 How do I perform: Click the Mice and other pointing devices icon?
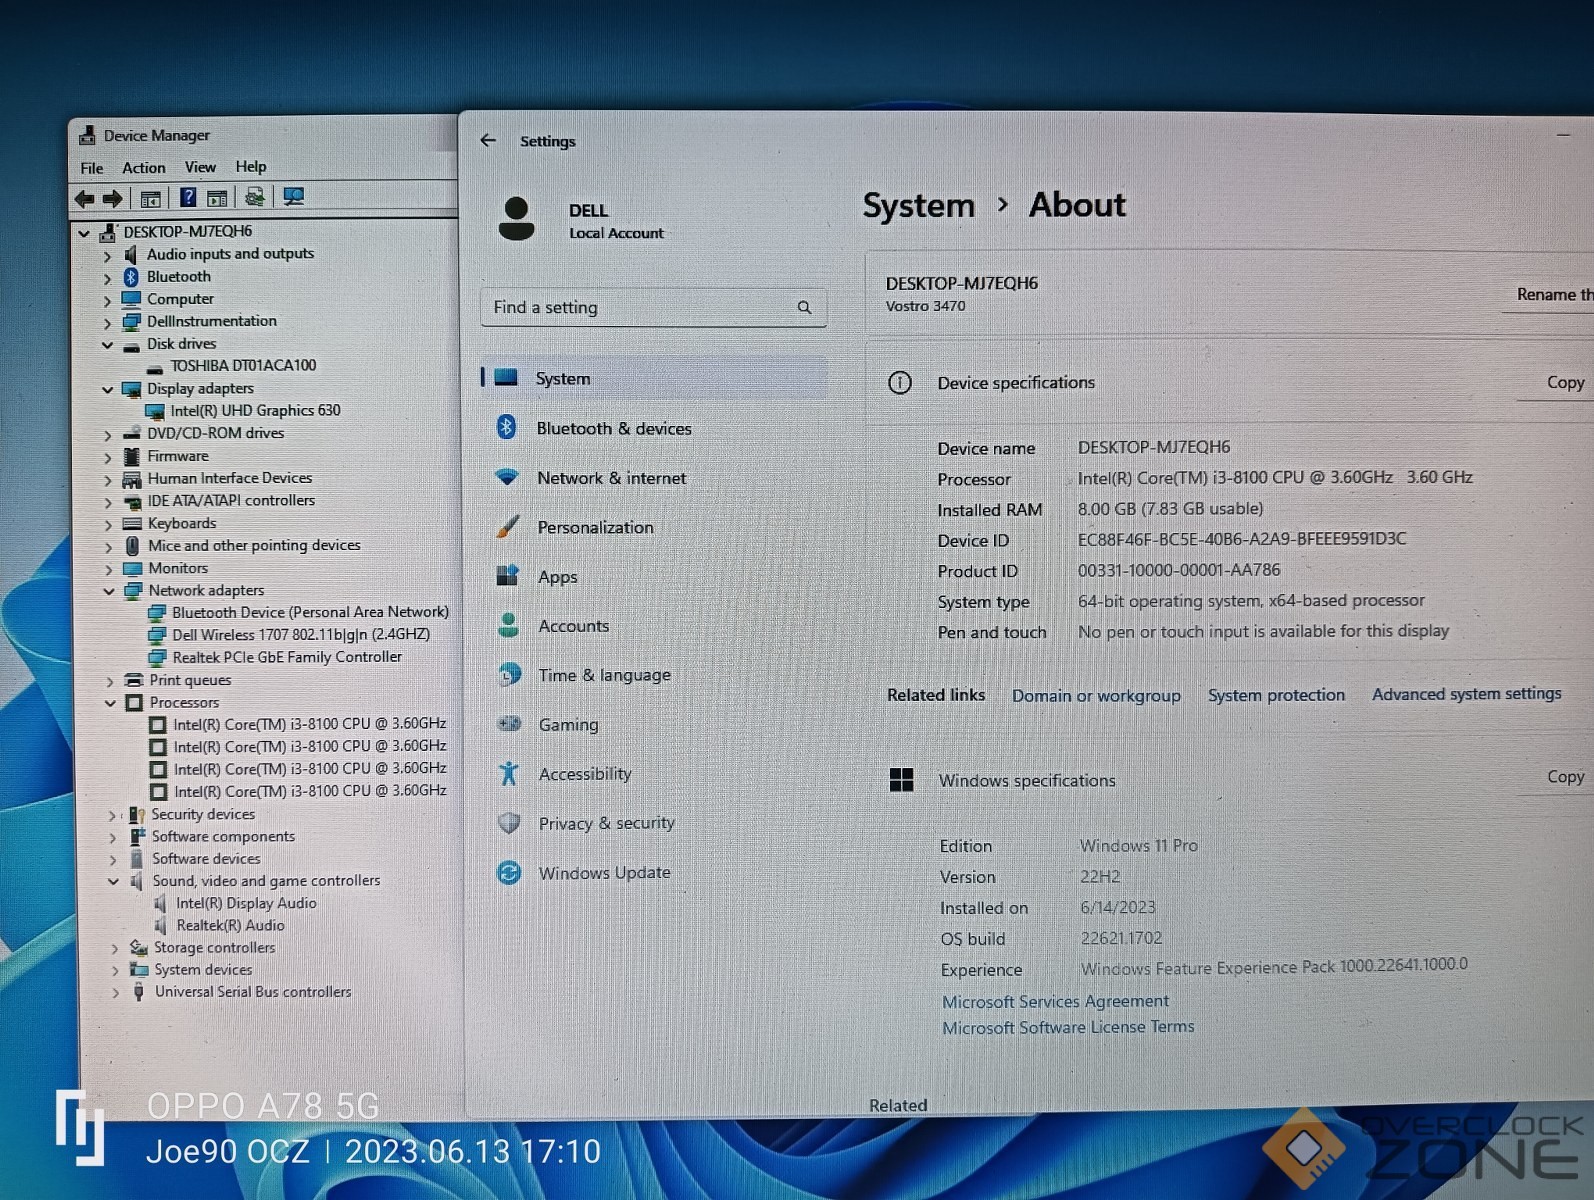point(132,546)
